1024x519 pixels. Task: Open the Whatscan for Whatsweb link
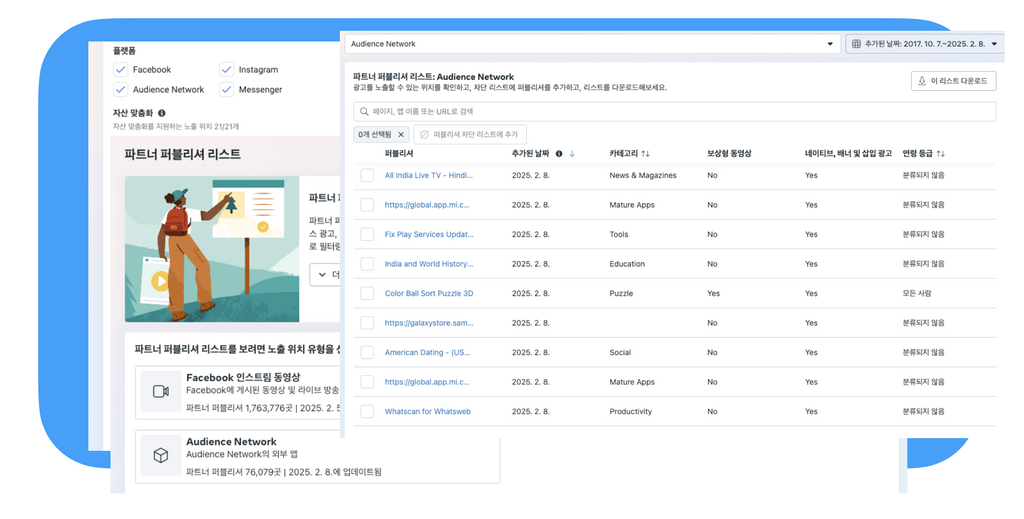pyautogui.click(x=428, y=412)
